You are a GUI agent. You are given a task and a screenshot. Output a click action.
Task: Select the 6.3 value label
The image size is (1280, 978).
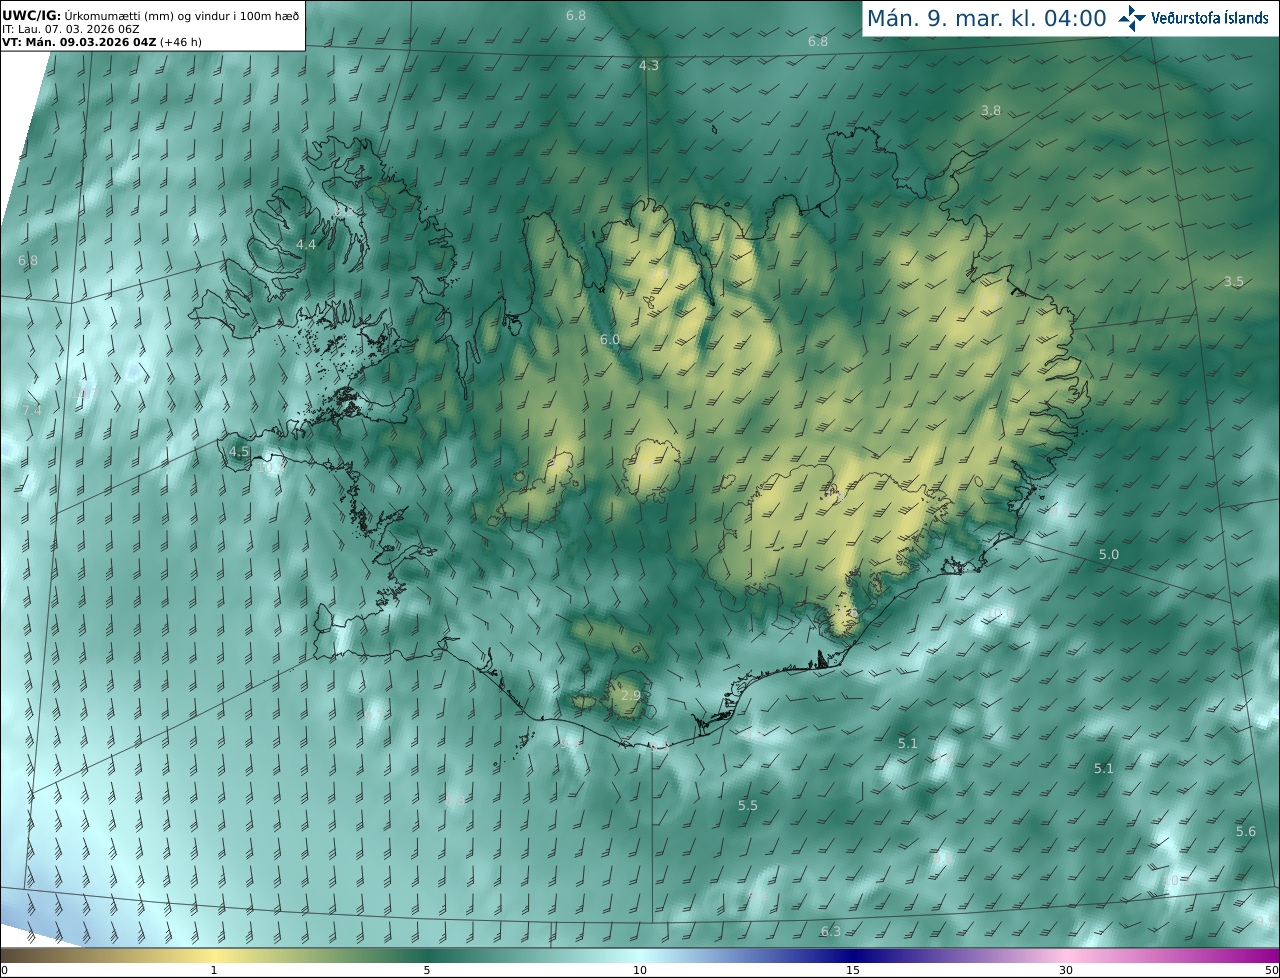[831, 932]
